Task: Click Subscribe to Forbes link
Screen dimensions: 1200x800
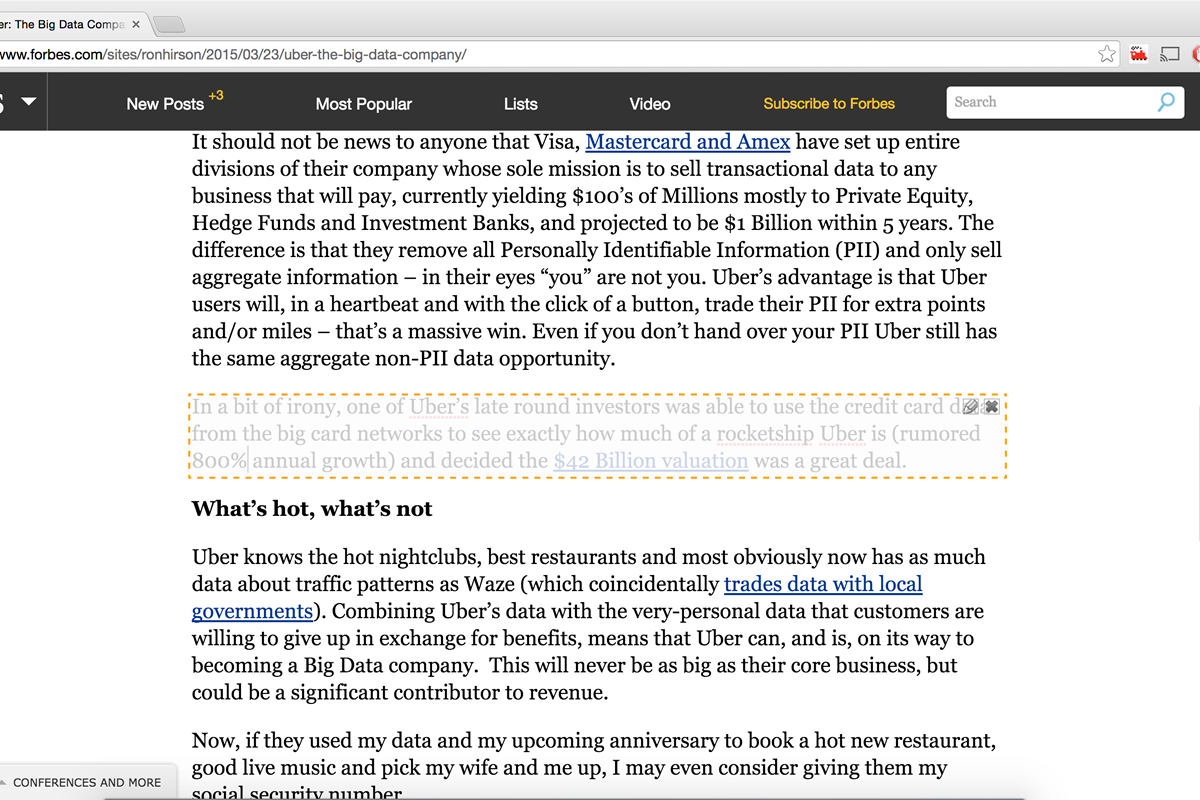Action: tap(829, 104)
